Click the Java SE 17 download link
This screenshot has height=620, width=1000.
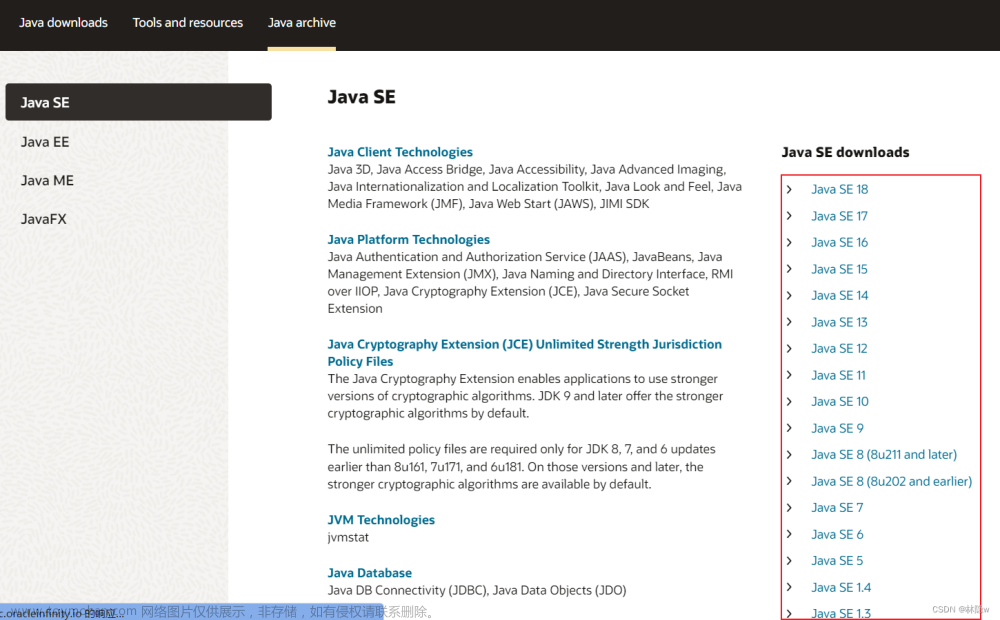click(839, 216)
